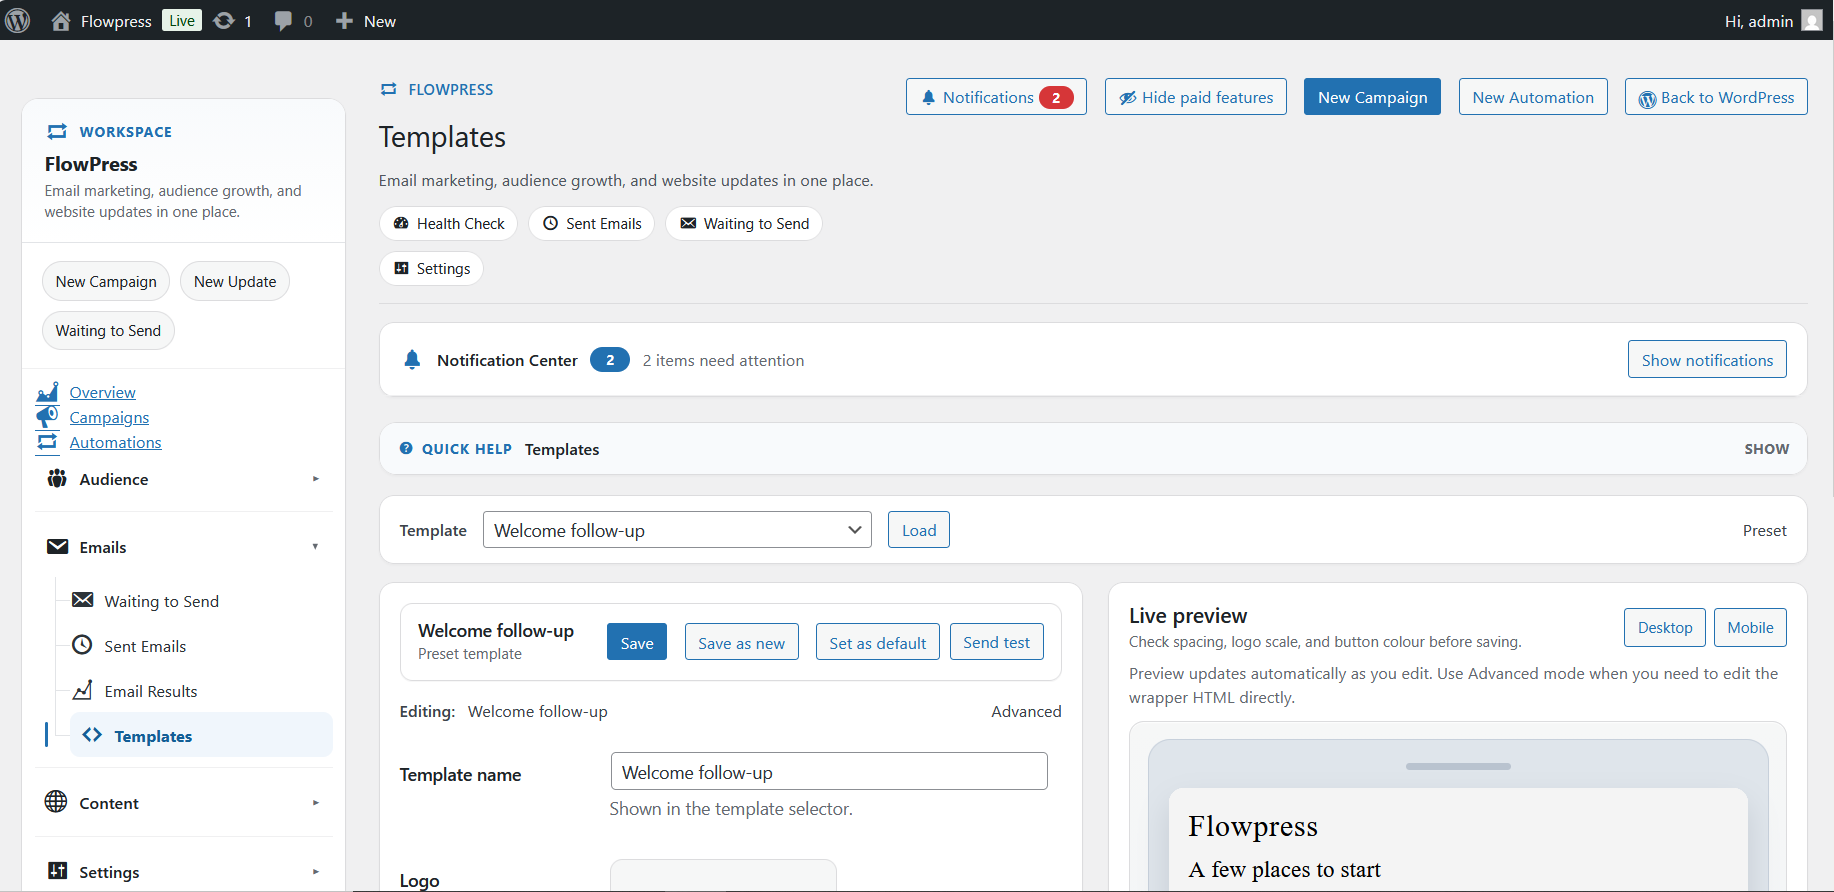This screenshot has height=892, width=1834.
Task: Click the Notification Center bell icon
Action: coord(412,360)
